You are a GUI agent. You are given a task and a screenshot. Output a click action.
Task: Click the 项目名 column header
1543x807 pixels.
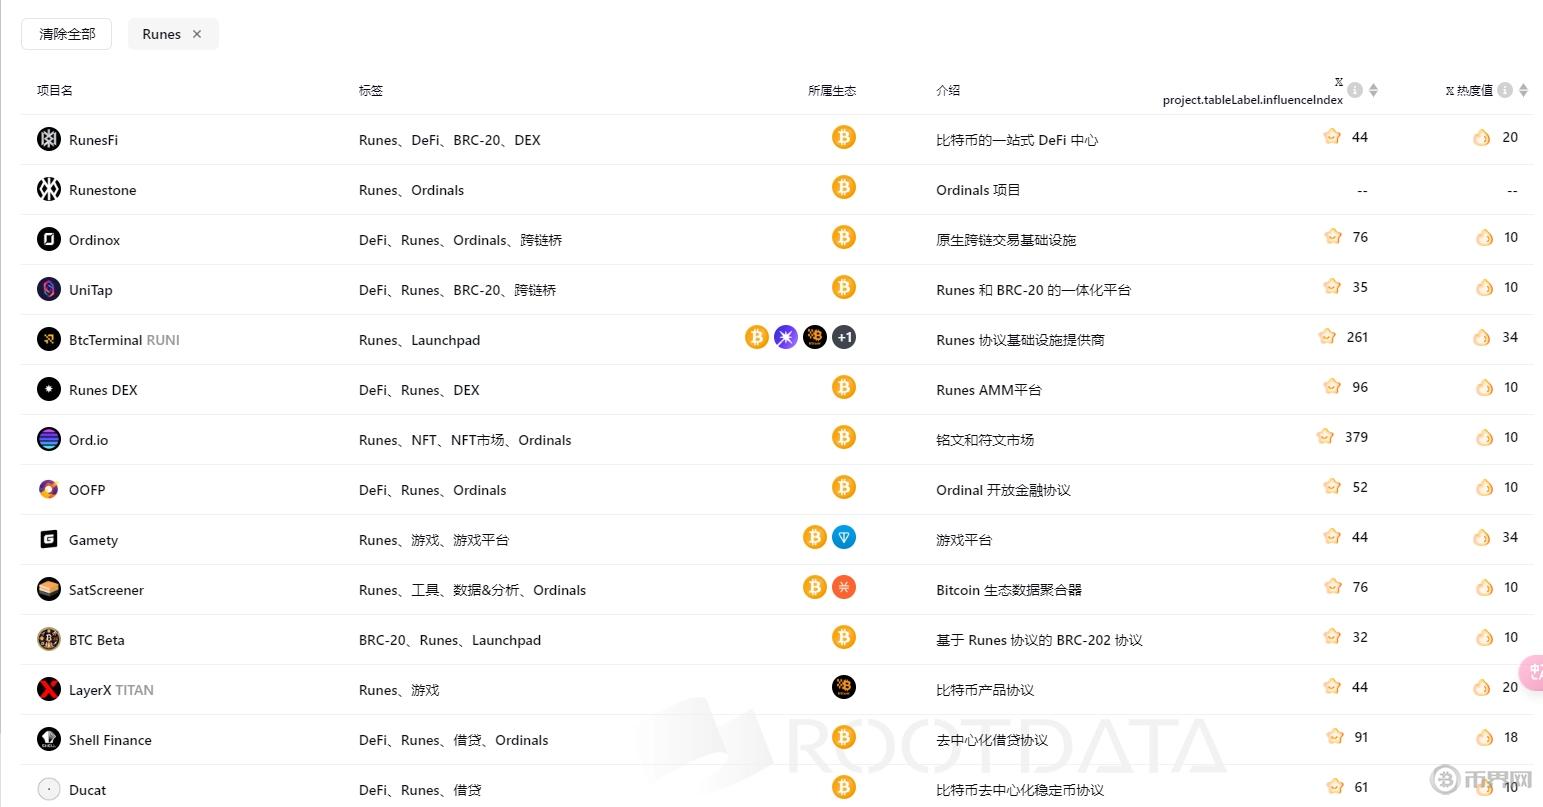[55, 90]
